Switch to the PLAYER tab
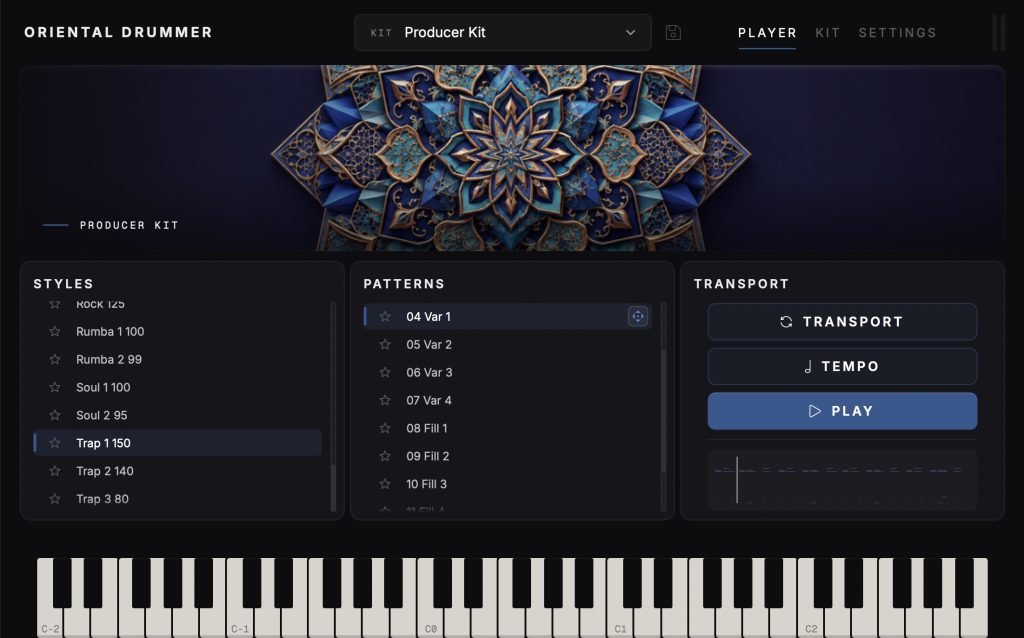The height and width of the screenshot is (638, 1024). [x=767, y=33]
